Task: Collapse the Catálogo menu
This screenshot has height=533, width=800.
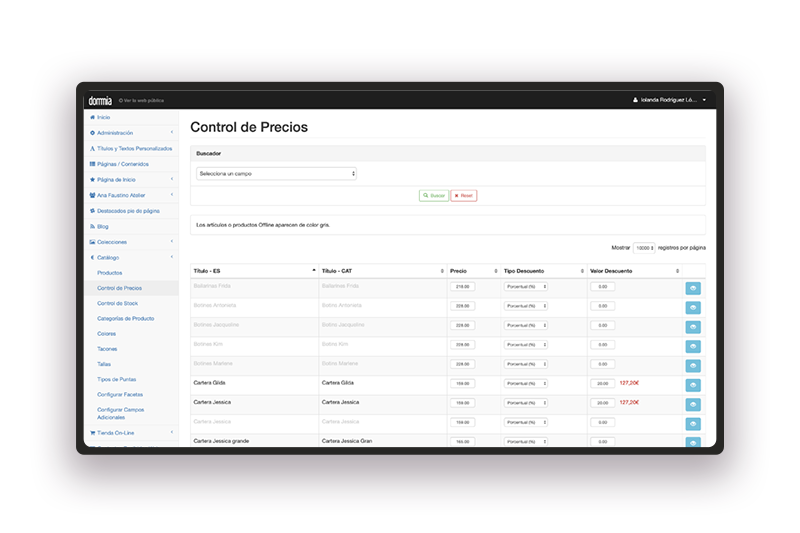Action: pyautogui.click(x=131, y=258)
